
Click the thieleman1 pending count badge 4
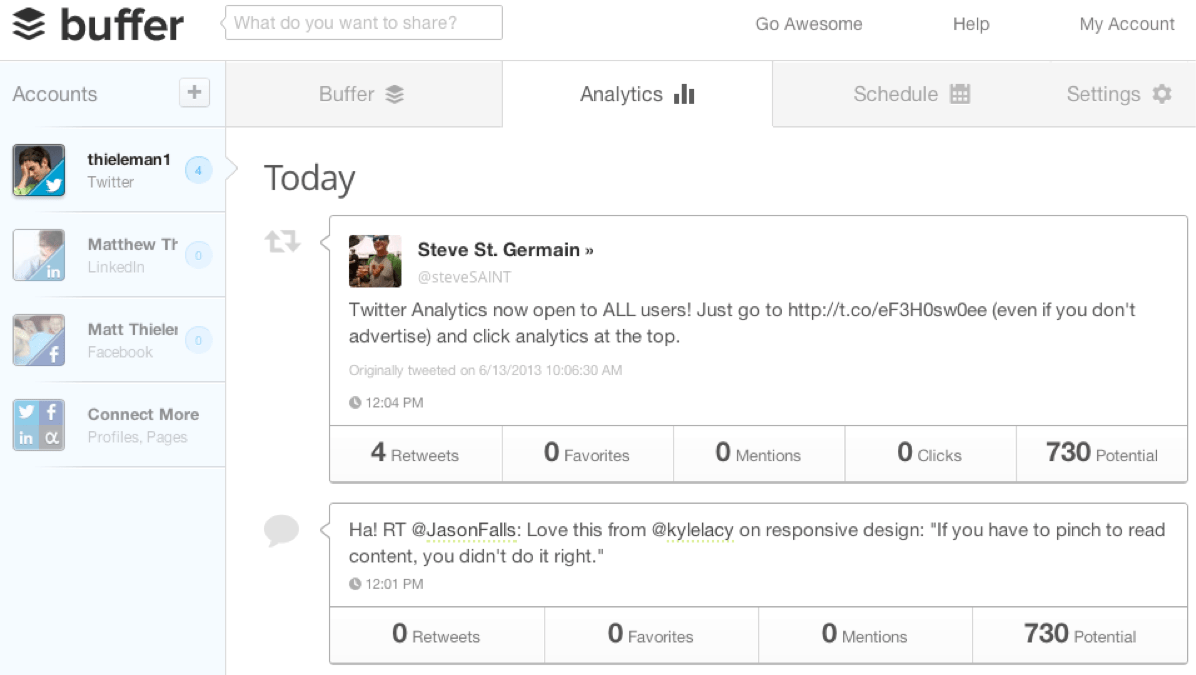coord(198,170)
